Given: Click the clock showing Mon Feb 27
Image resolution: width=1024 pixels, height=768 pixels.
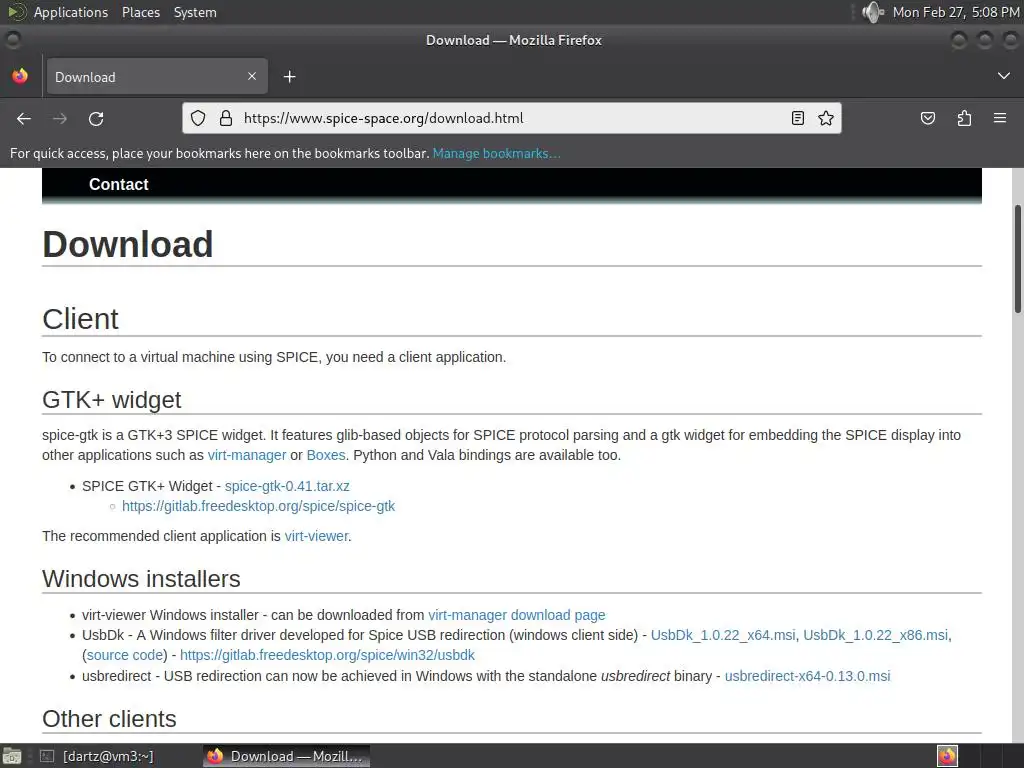Looking at the screenshot, I should pos(955,12).
